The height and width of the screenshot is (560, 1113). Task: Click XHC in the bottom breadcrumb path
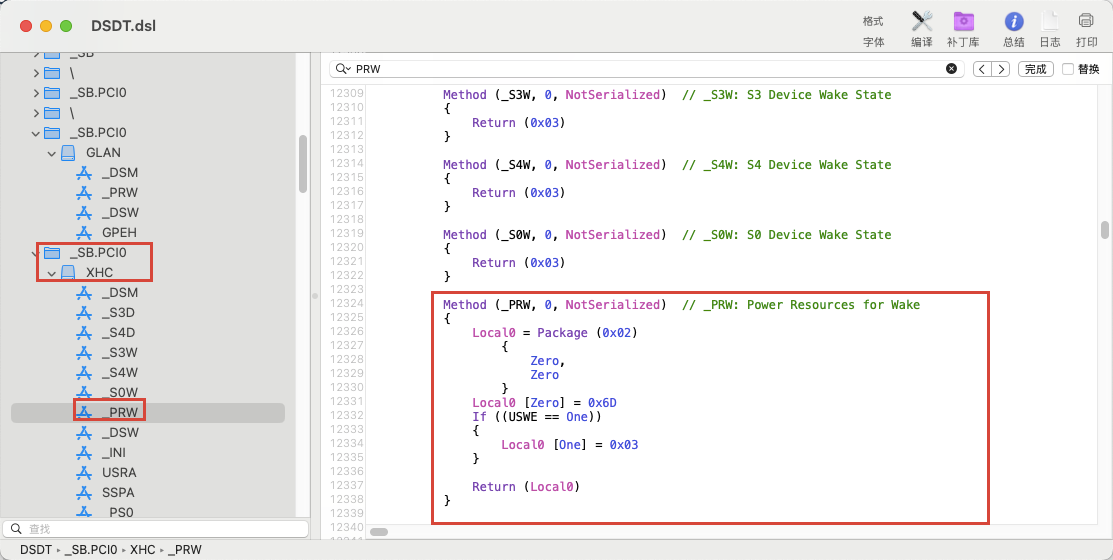point(143,549)
